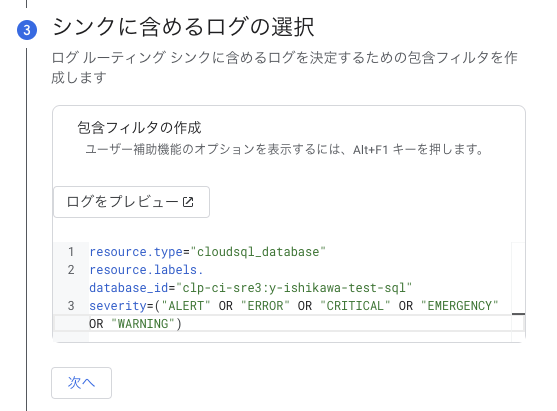This screenshot has height=411, width=557.
Task: Click the 次へ button
Action: [81, 383]
